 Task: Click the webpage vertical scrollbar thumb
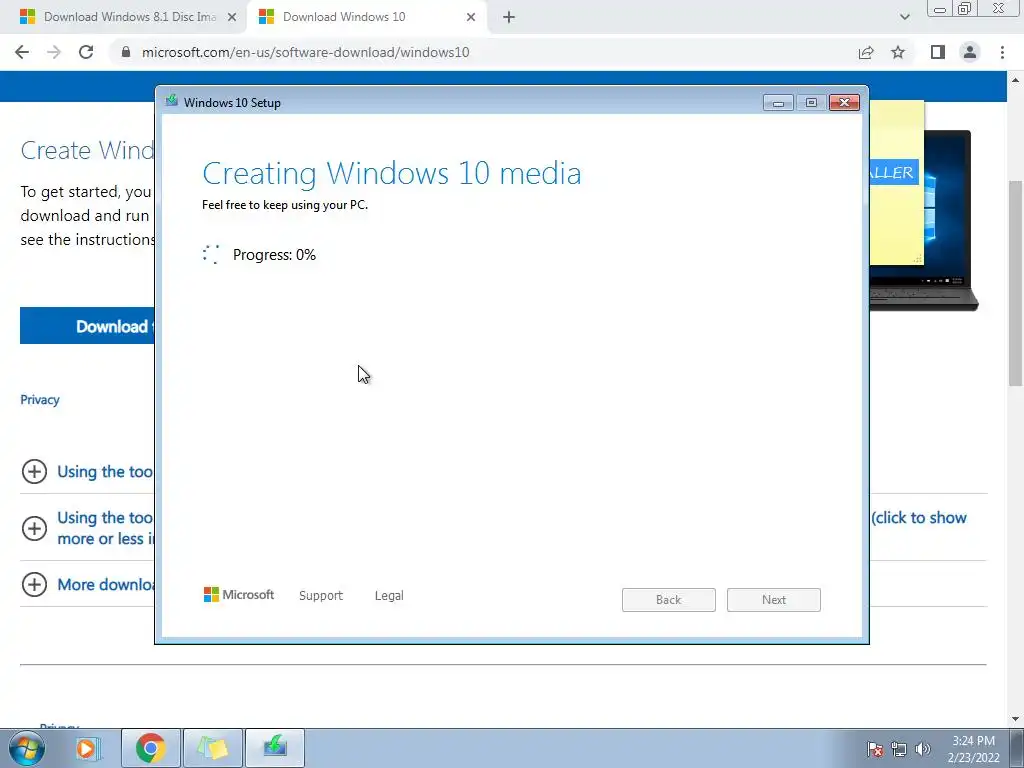1016,282
